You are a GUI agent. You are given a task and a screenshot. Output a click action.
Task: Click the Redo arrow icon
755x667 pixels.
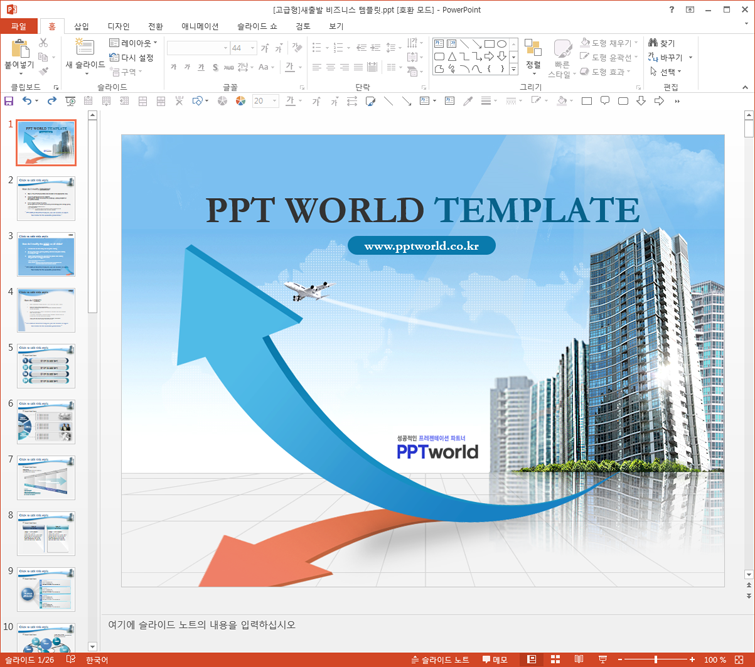(52, 101)
